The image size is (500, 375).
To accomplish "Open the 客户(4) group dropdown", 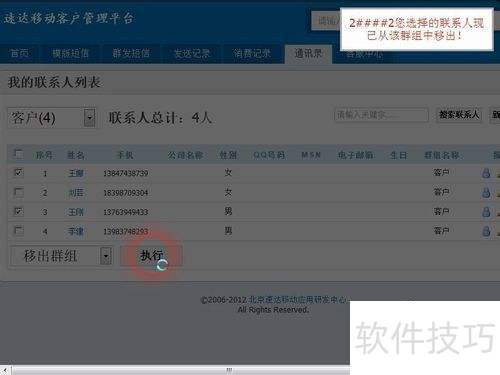I will coord(52,118).
